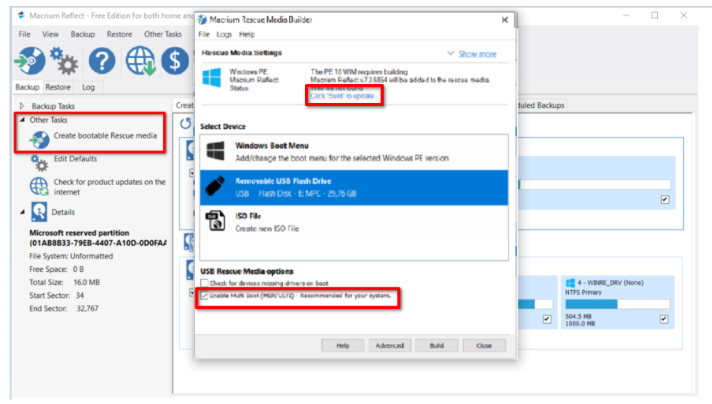
Task: Click the Create bootable Rescue media icon
Action: pos(40,140)
